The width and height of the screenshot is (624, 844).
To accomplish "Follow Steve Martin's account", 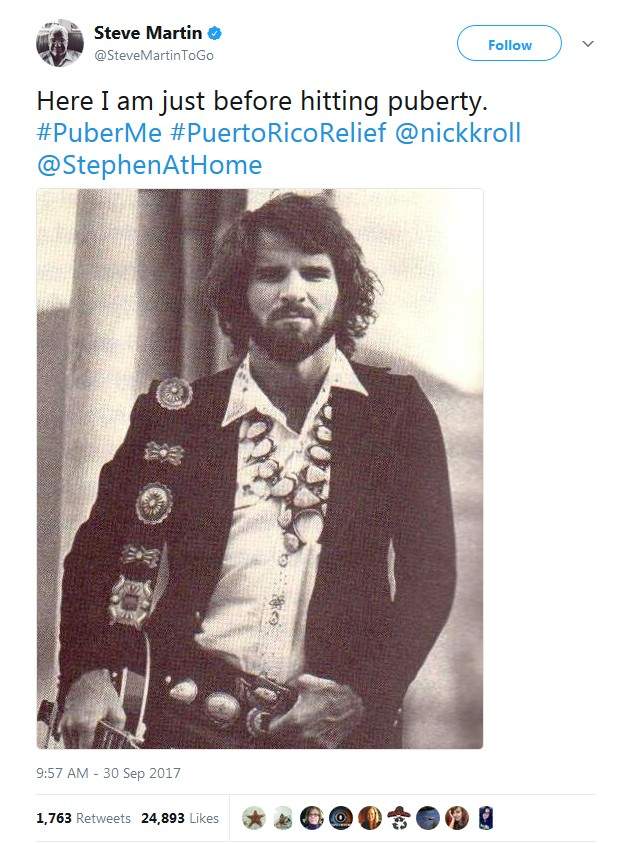I will tap(509, 43).
